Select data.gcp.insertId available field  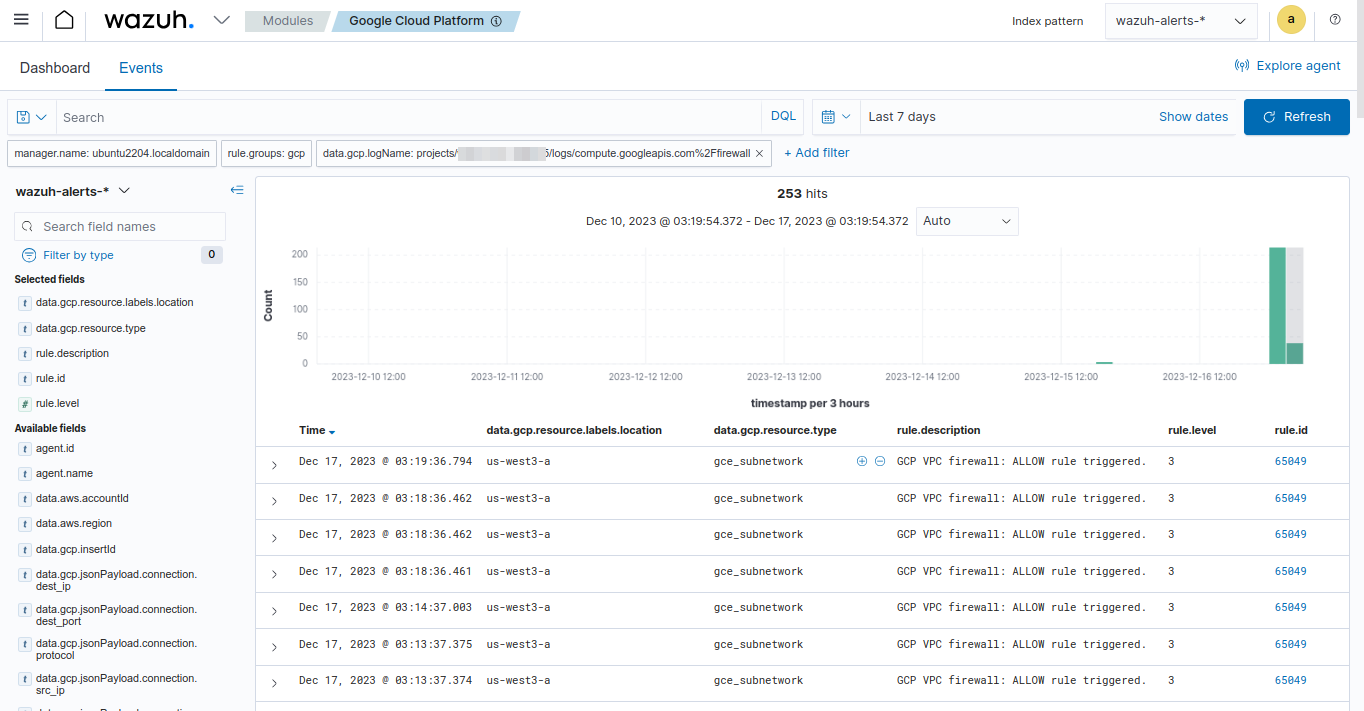76,549
